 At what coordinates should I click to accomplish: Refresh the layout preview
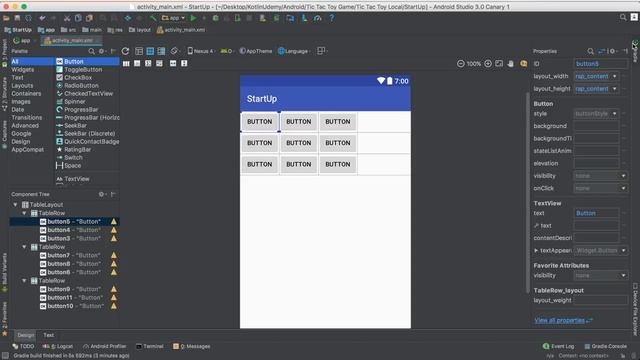(125, 51)
